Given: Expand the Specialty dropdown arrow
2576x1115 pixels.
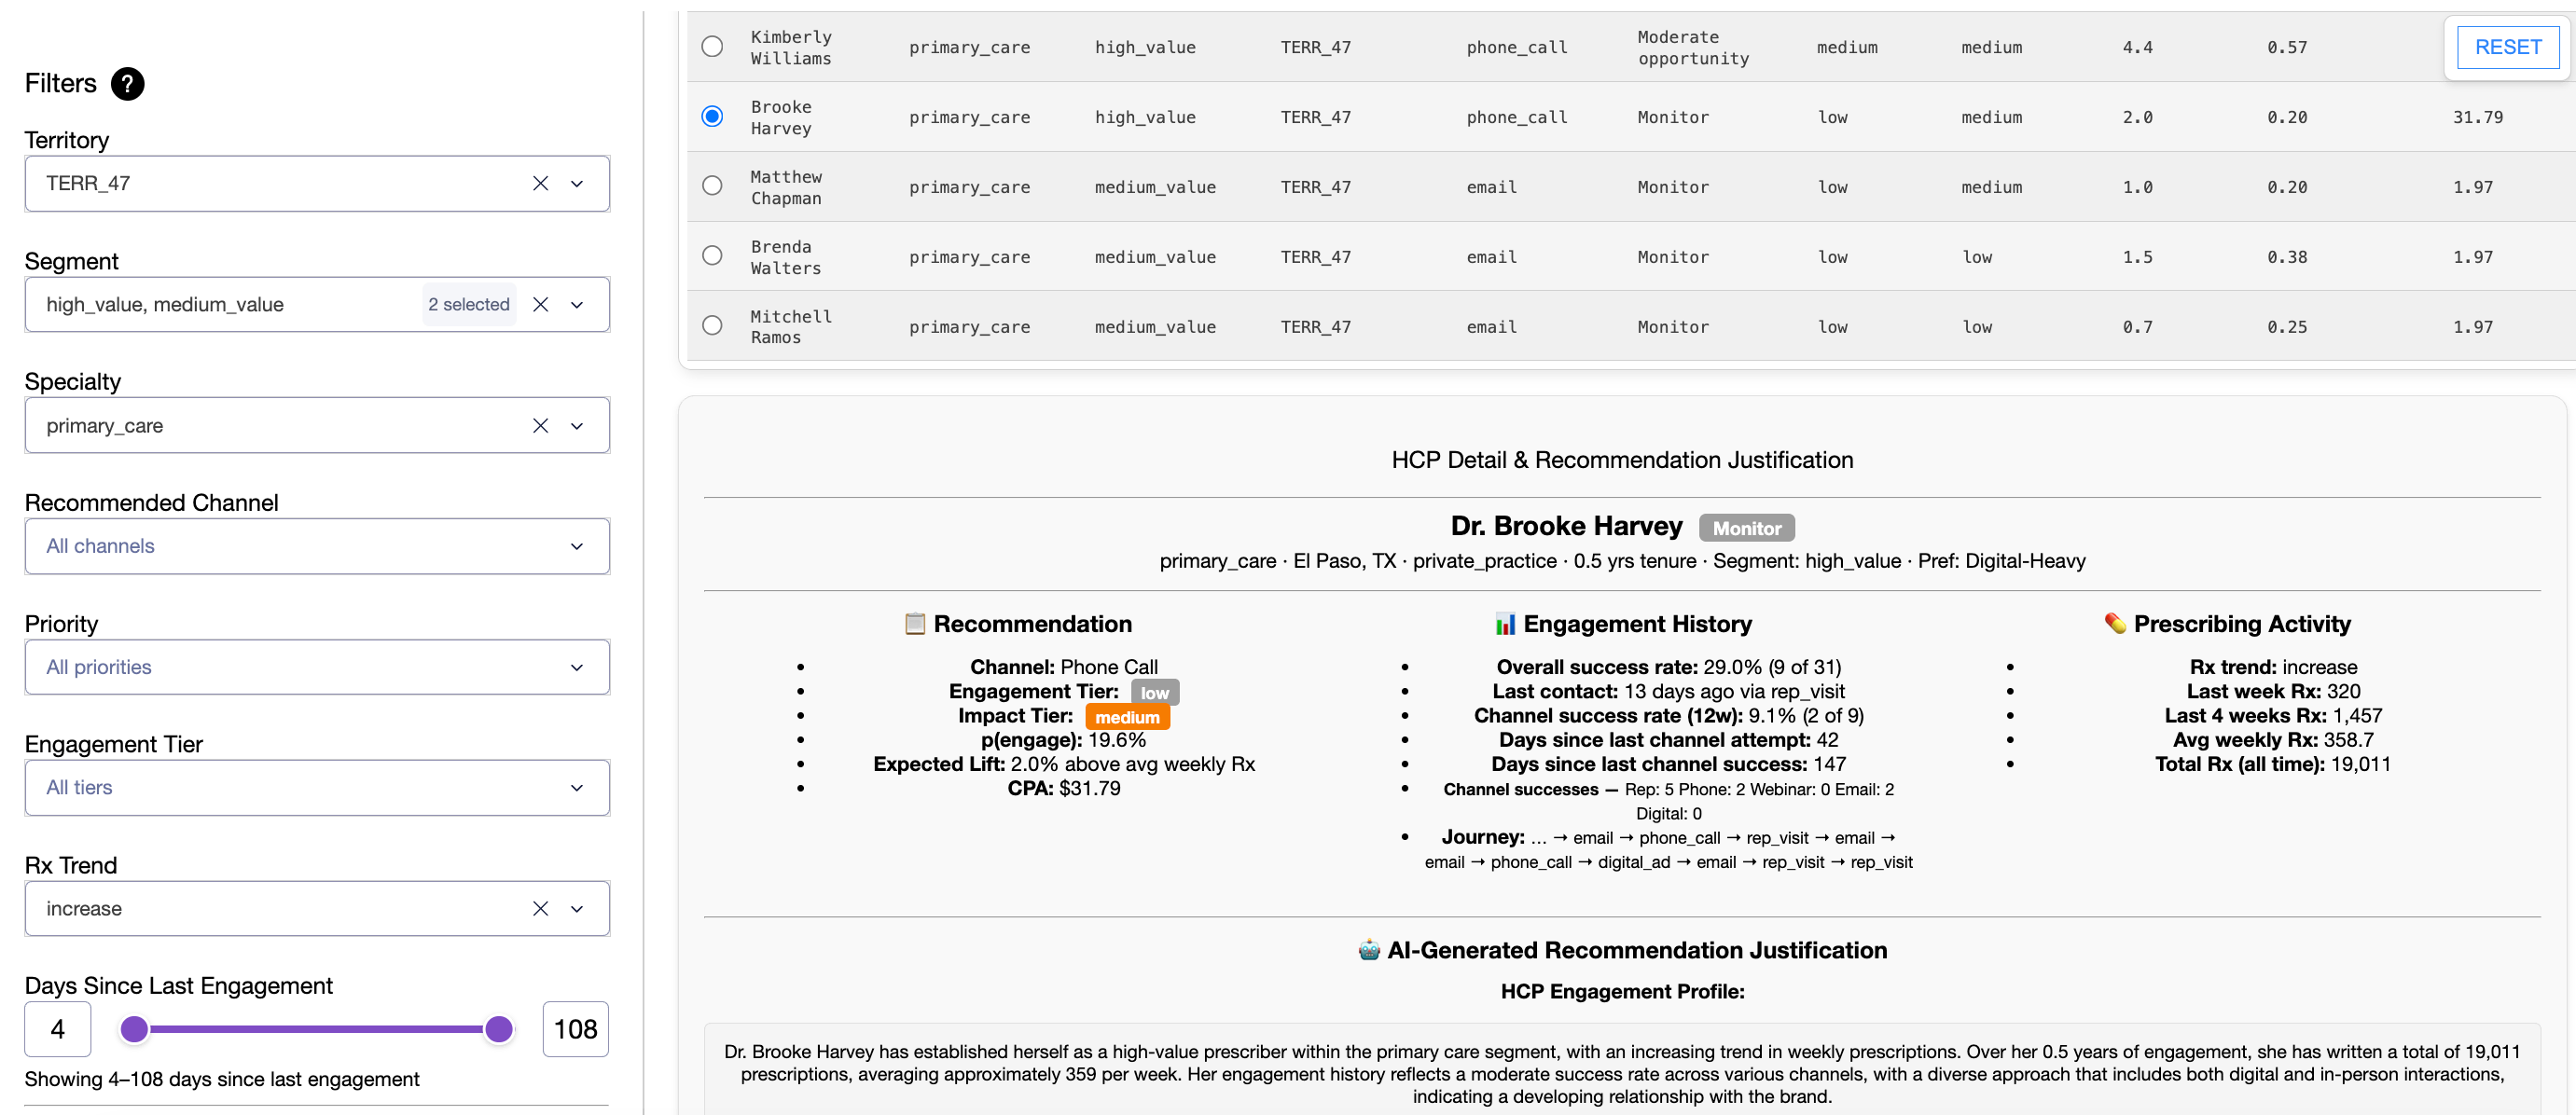Looking at the screenshot, I should pyautogui.click(x=577, y=425).
